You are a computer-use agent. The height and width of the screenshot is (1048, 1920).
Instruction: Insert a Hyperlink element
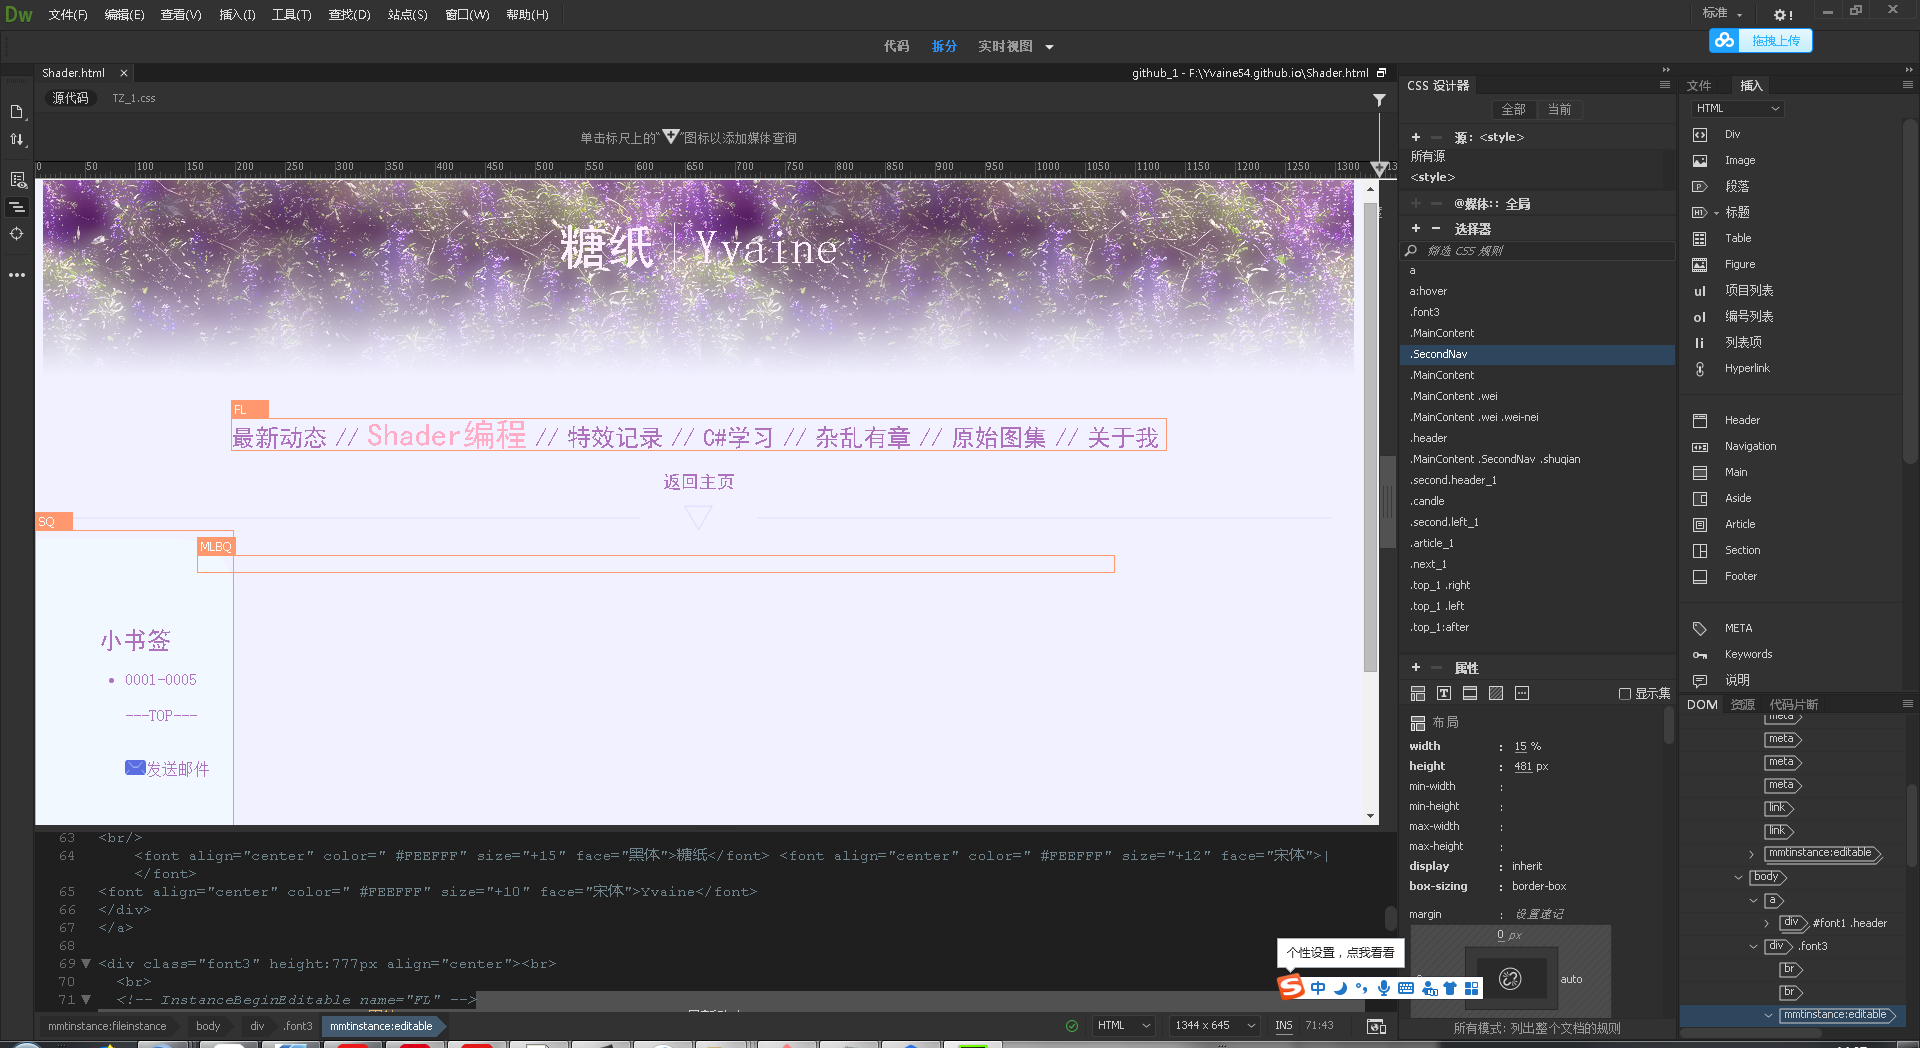point(1746,368)
